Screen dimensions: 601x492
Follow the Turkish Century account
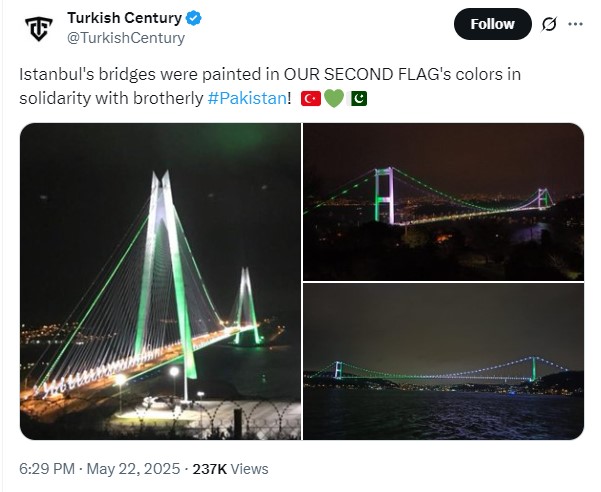[493, 24]
